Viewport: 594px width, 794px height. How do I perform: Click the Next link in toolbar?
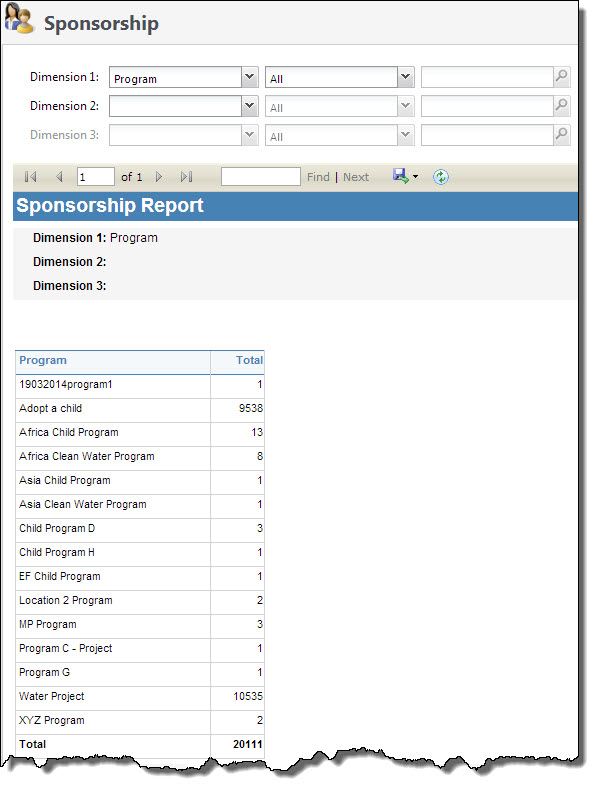(356, 177)
